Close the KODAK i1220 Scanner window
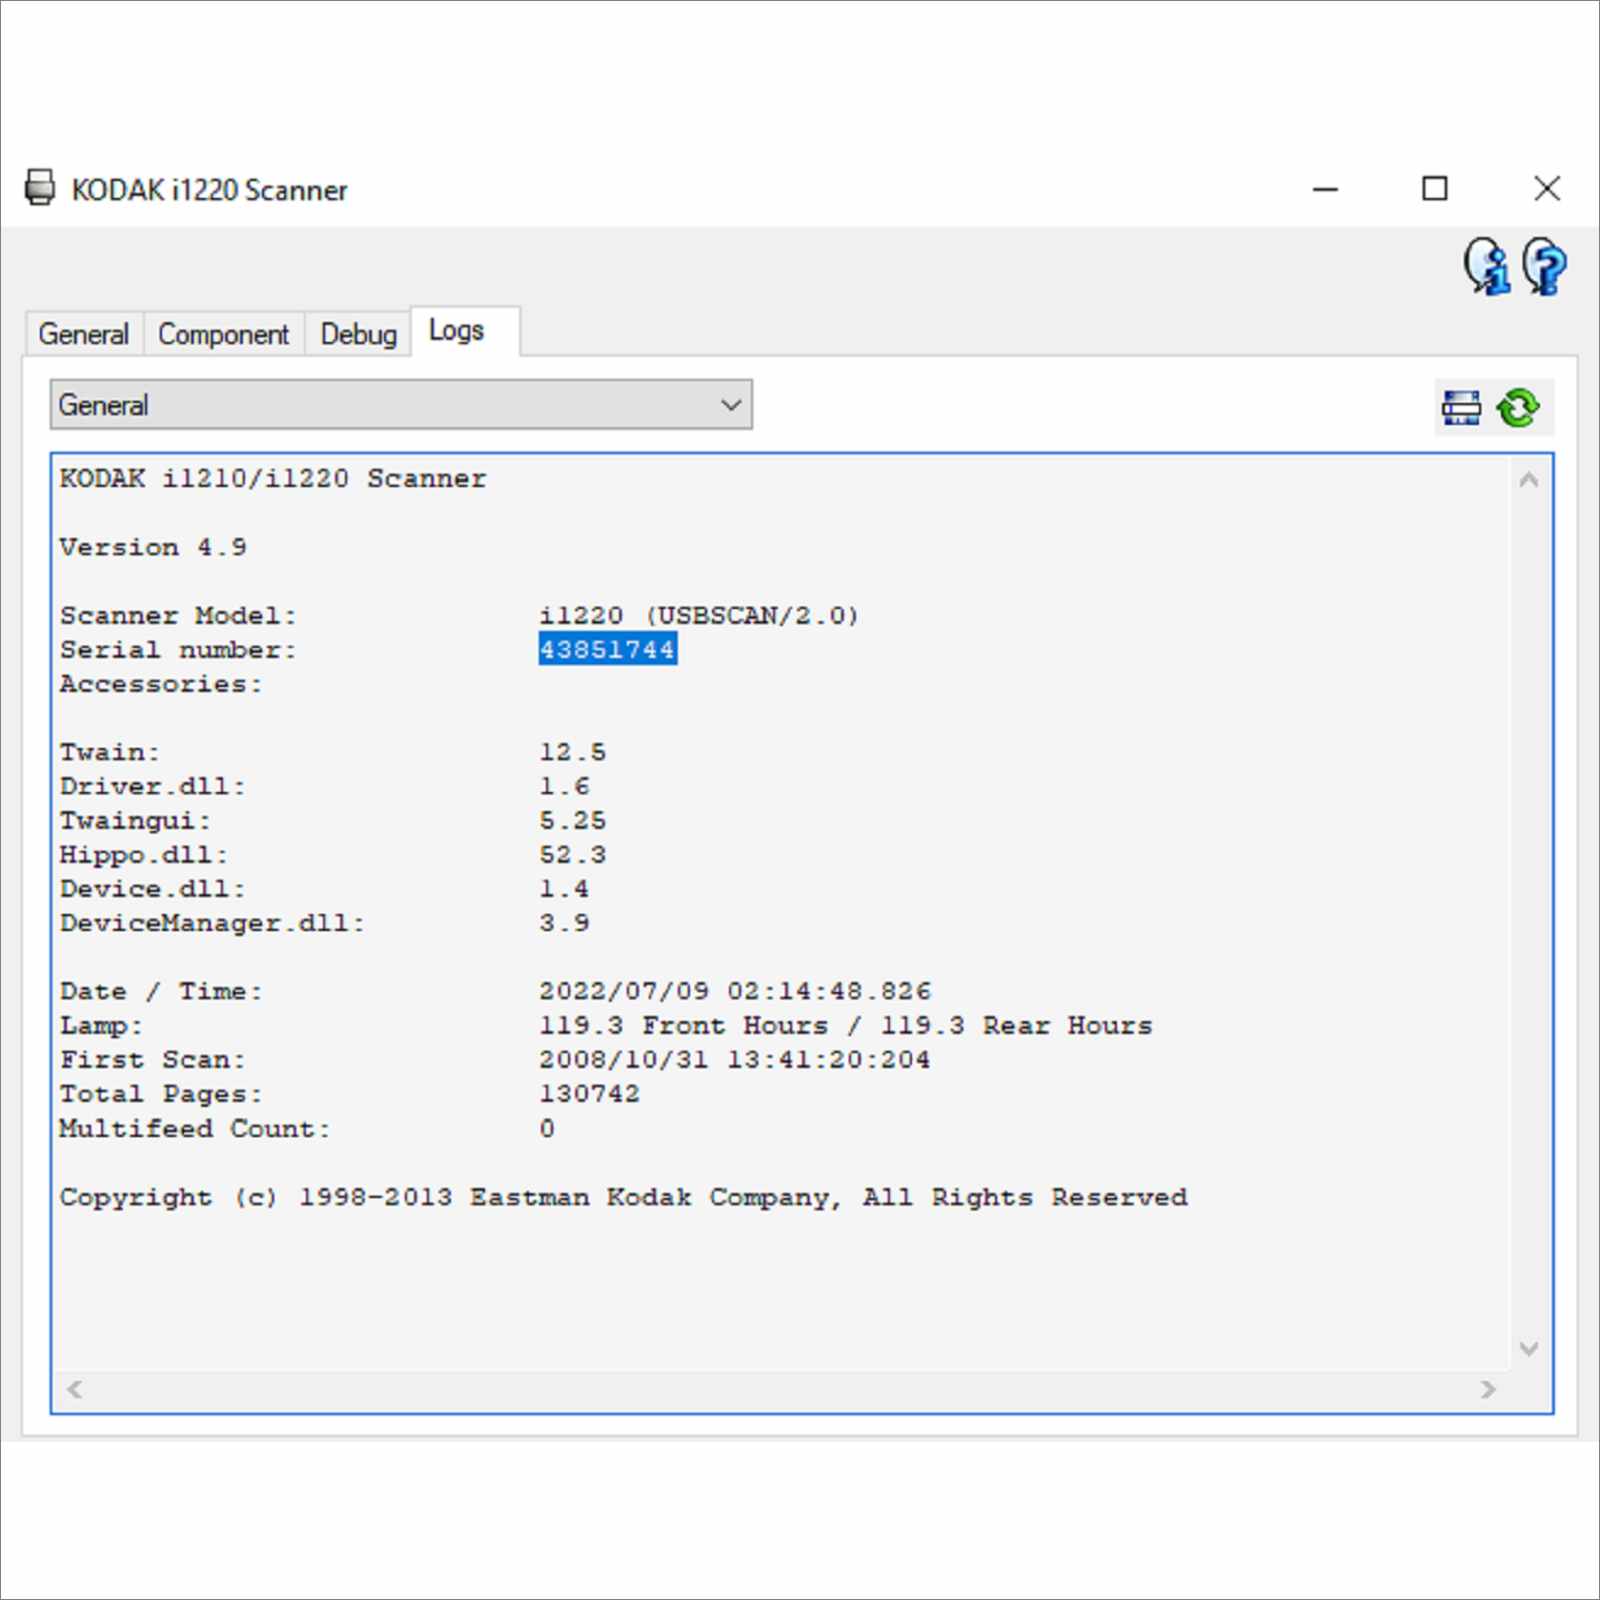 1547,188
